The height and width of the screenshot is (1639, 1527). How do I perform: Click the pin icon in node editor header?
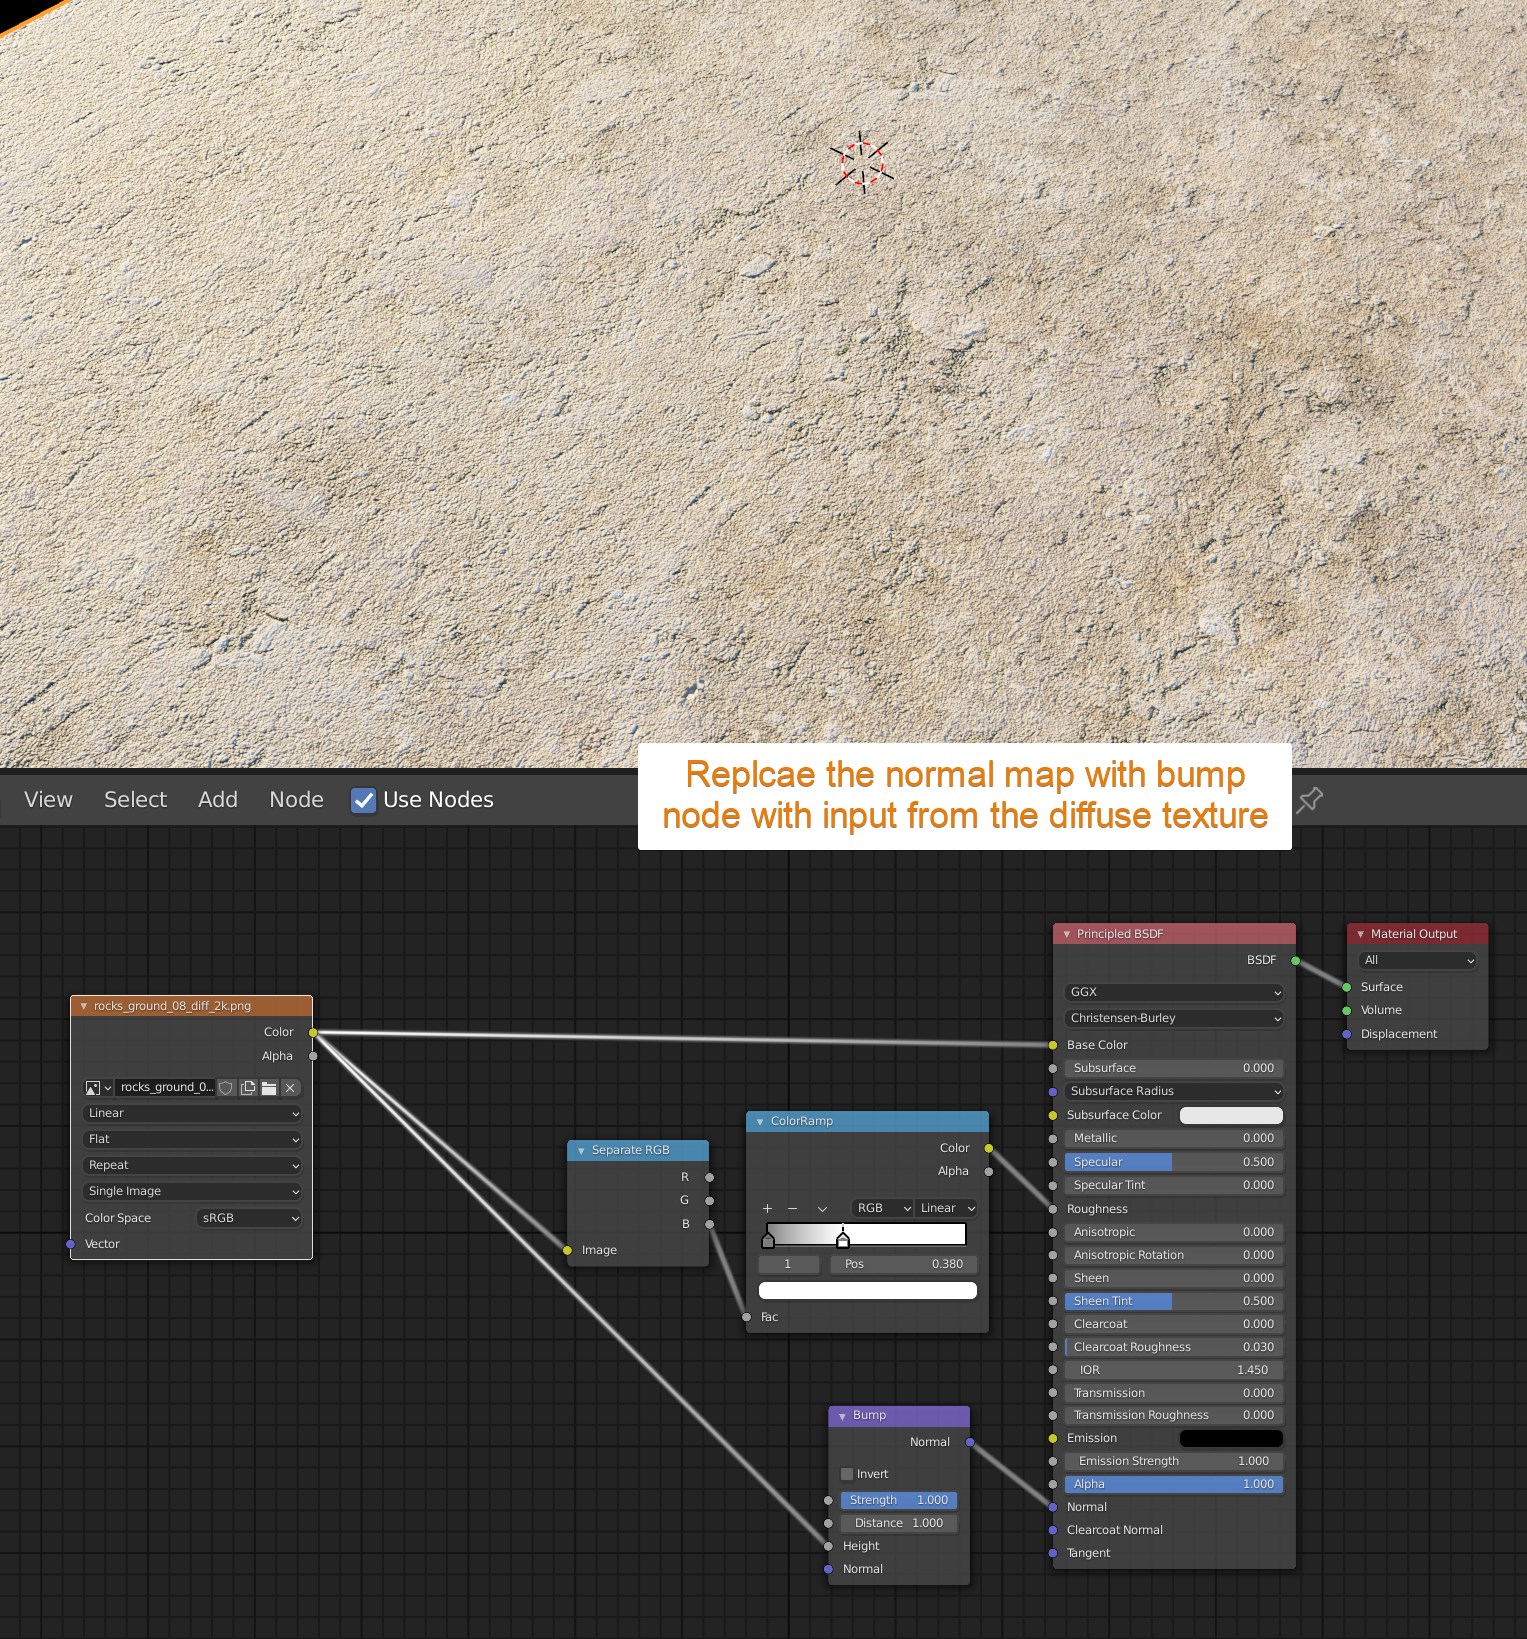click(1309, 799)
